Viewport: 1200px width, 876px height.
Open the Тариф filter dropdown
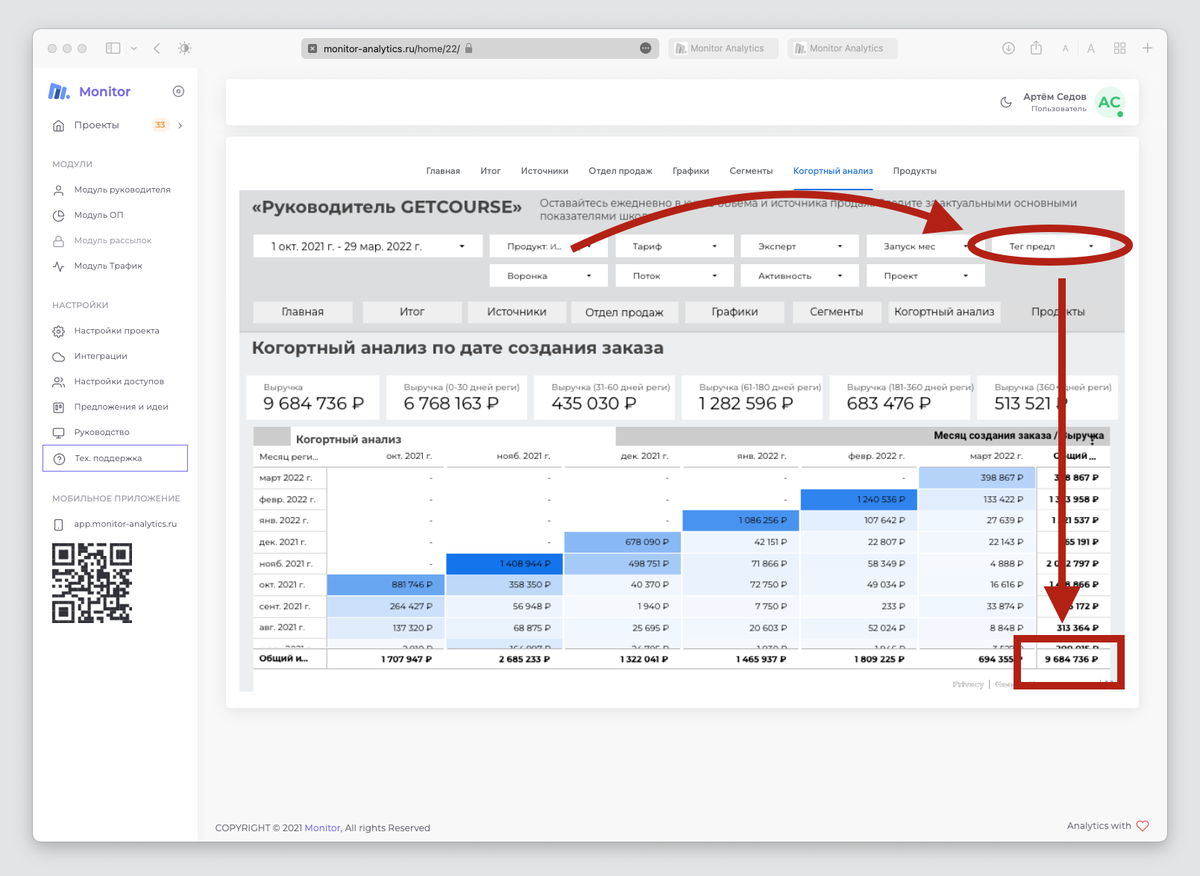point(675,246)
